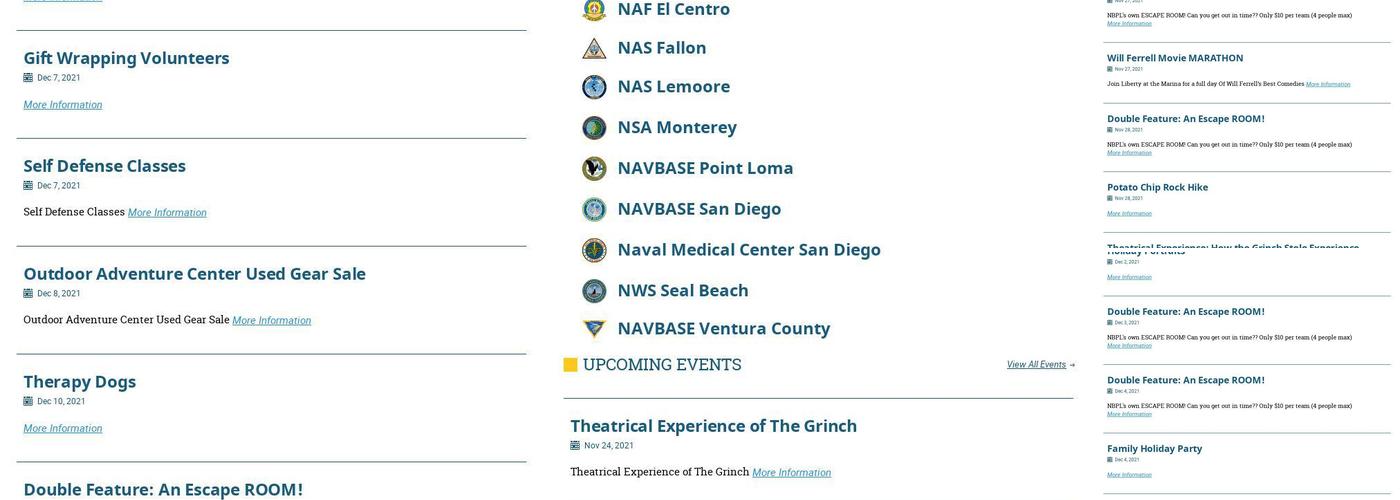The width and height of the screenshot is (1400, 500).
Task: Click the NAS Fallon base emblem icon
Action: (594, 48)
